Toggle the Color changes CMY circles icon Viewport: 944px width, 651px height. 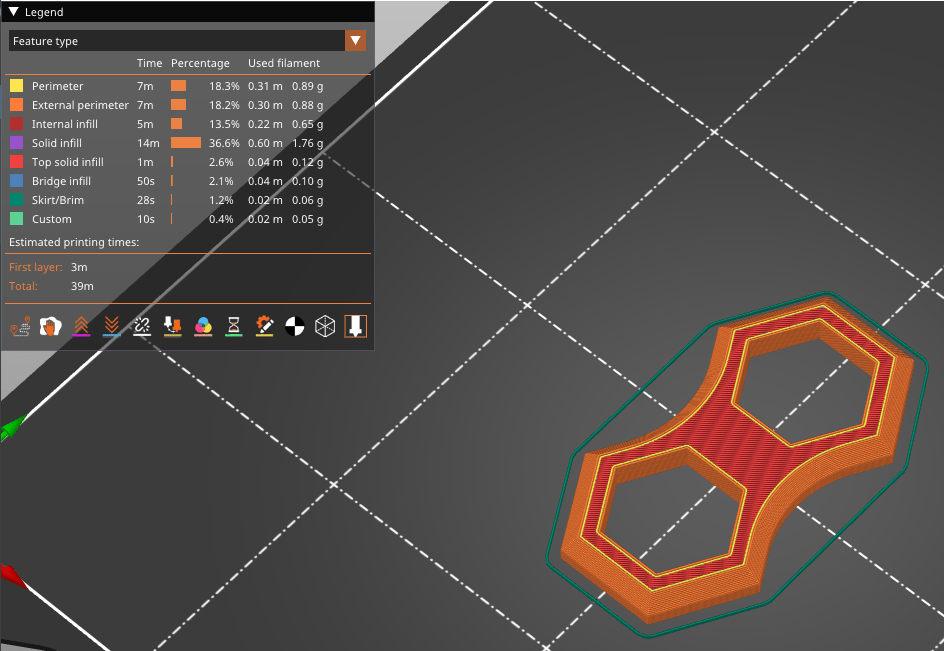(203, 326)
